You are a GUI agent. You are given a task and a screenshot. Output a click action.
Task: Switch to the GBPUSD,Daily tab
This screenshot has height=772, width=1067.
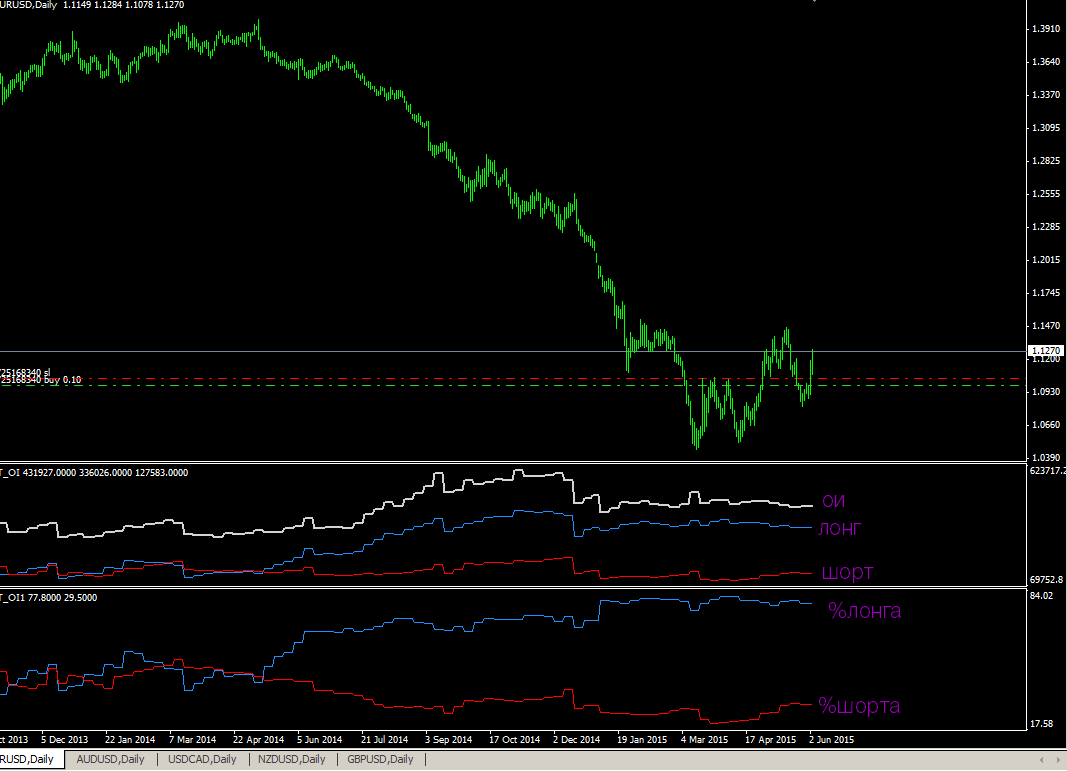point(379,759)
